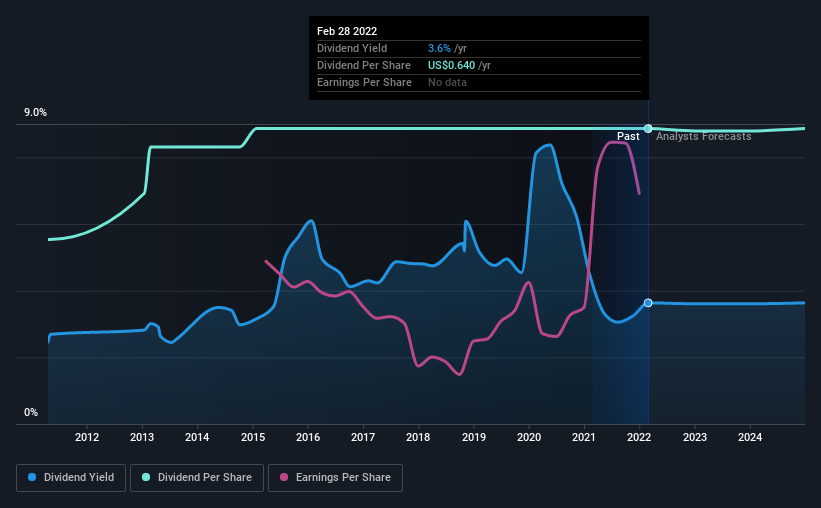This screenshot has height=508, width=821.
Task: Click the 2015 x-axis label
Action: (x=253, y=437)
